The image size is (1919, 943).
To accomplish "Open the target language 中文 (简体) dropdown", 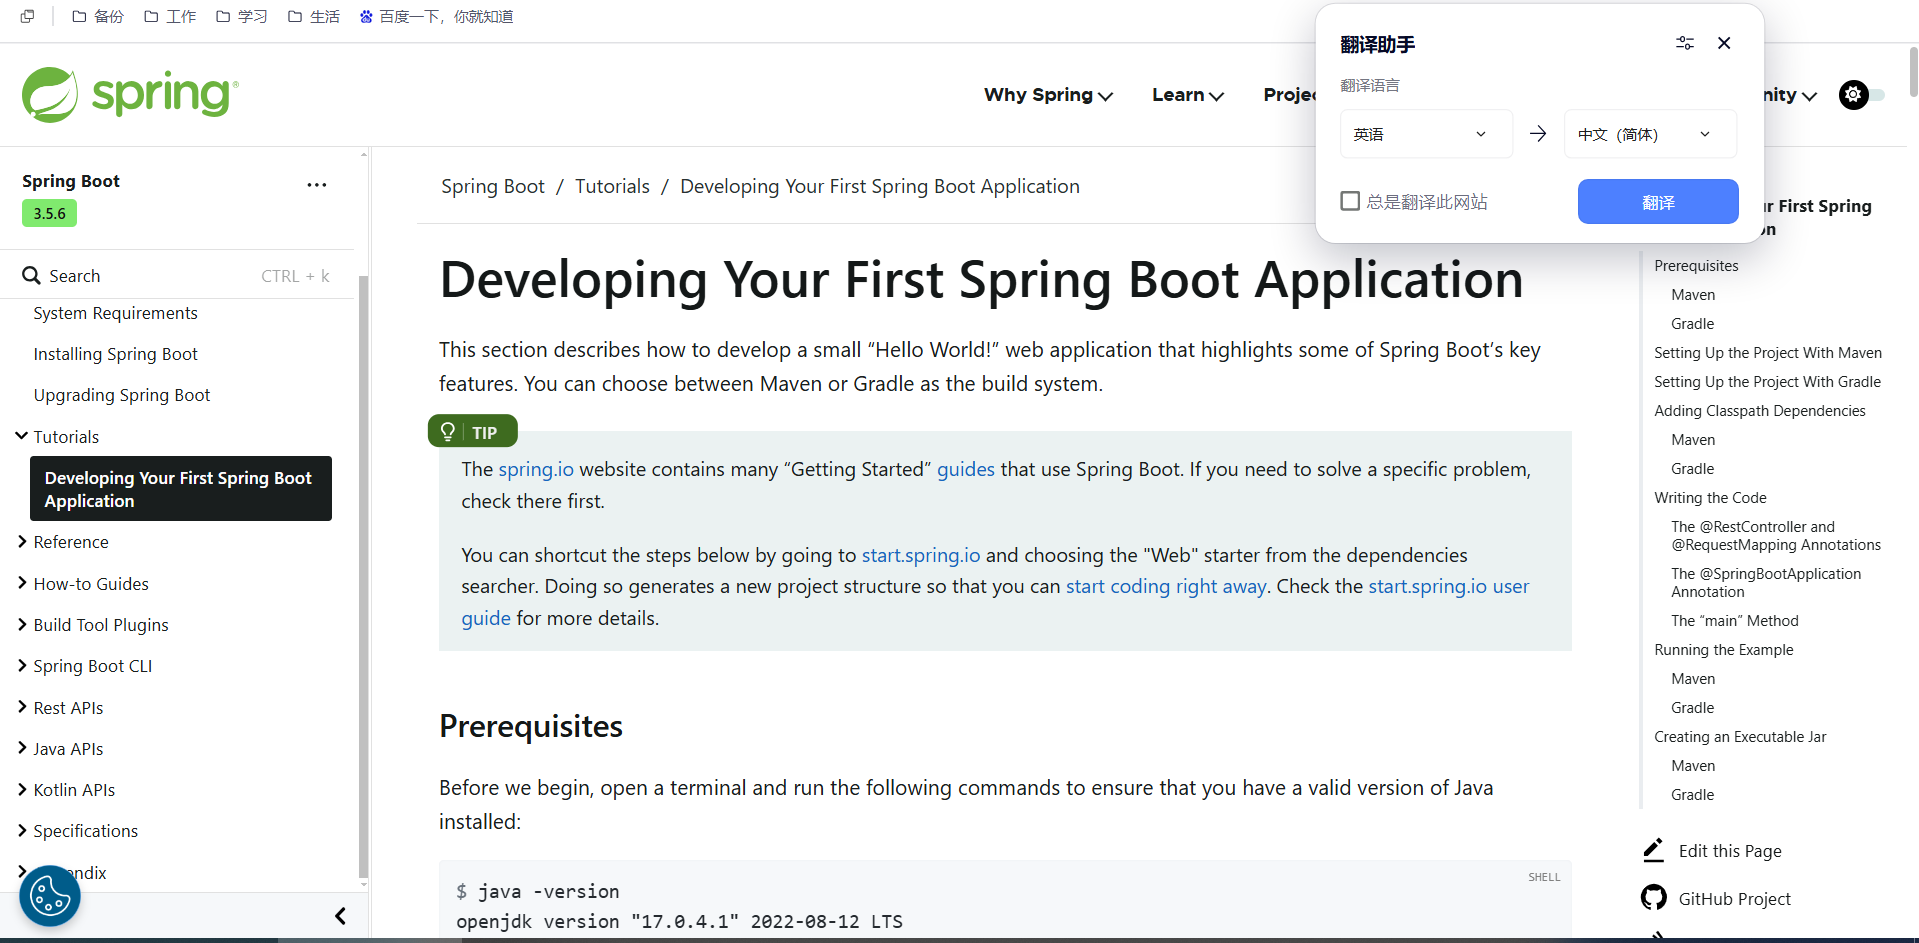I will (x=1650, y=134).
